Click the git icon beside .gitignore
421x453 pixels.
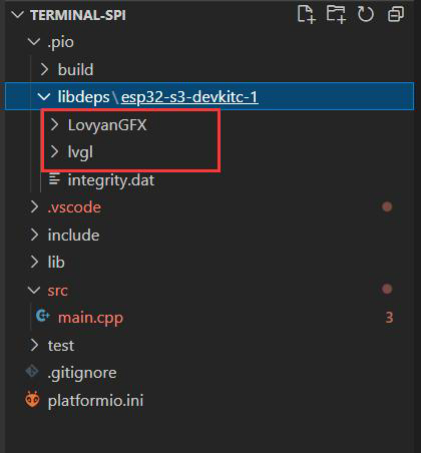click(x=32, y=372)
